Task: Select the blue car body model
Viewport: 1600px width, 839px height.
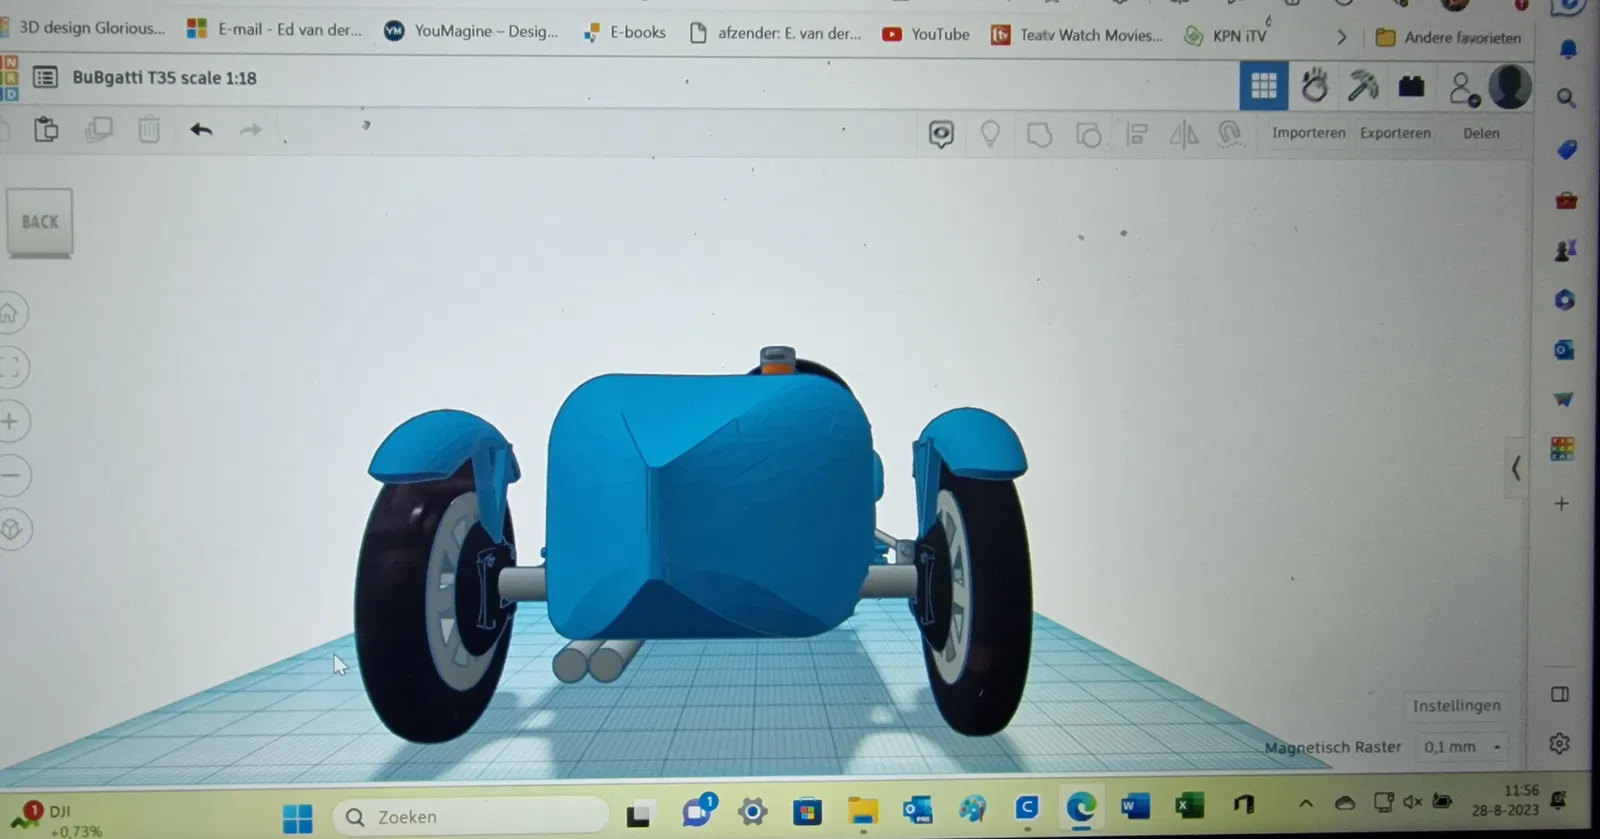Action: tap(712, 505)
